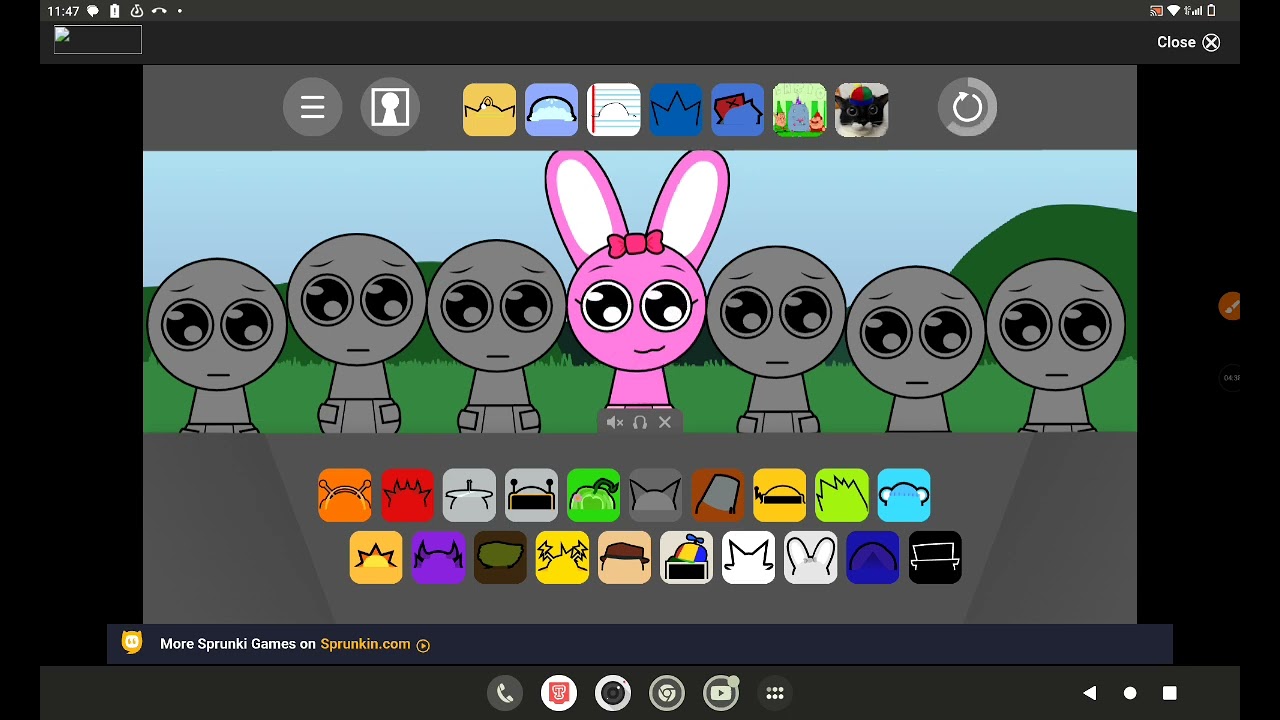This screenshot has width=1280, height=720.
Task: Open the red app icon in dock
Action: point(559,693)
